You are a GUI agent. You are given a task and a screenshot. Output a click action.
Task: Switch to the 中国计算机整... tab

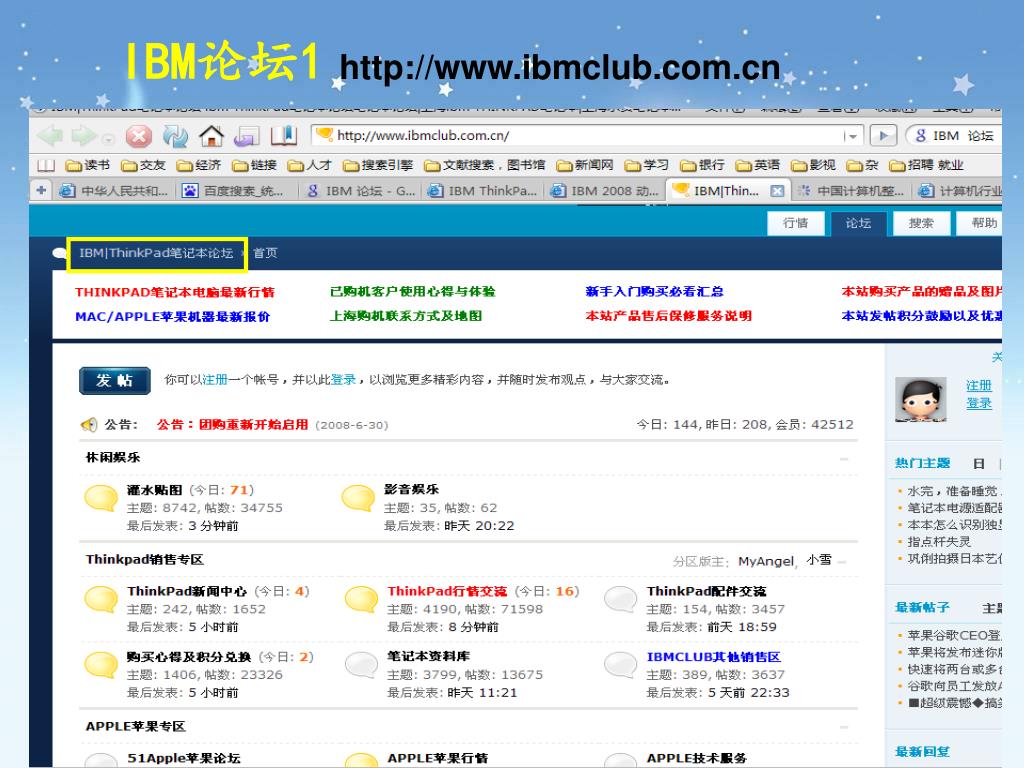852,191
